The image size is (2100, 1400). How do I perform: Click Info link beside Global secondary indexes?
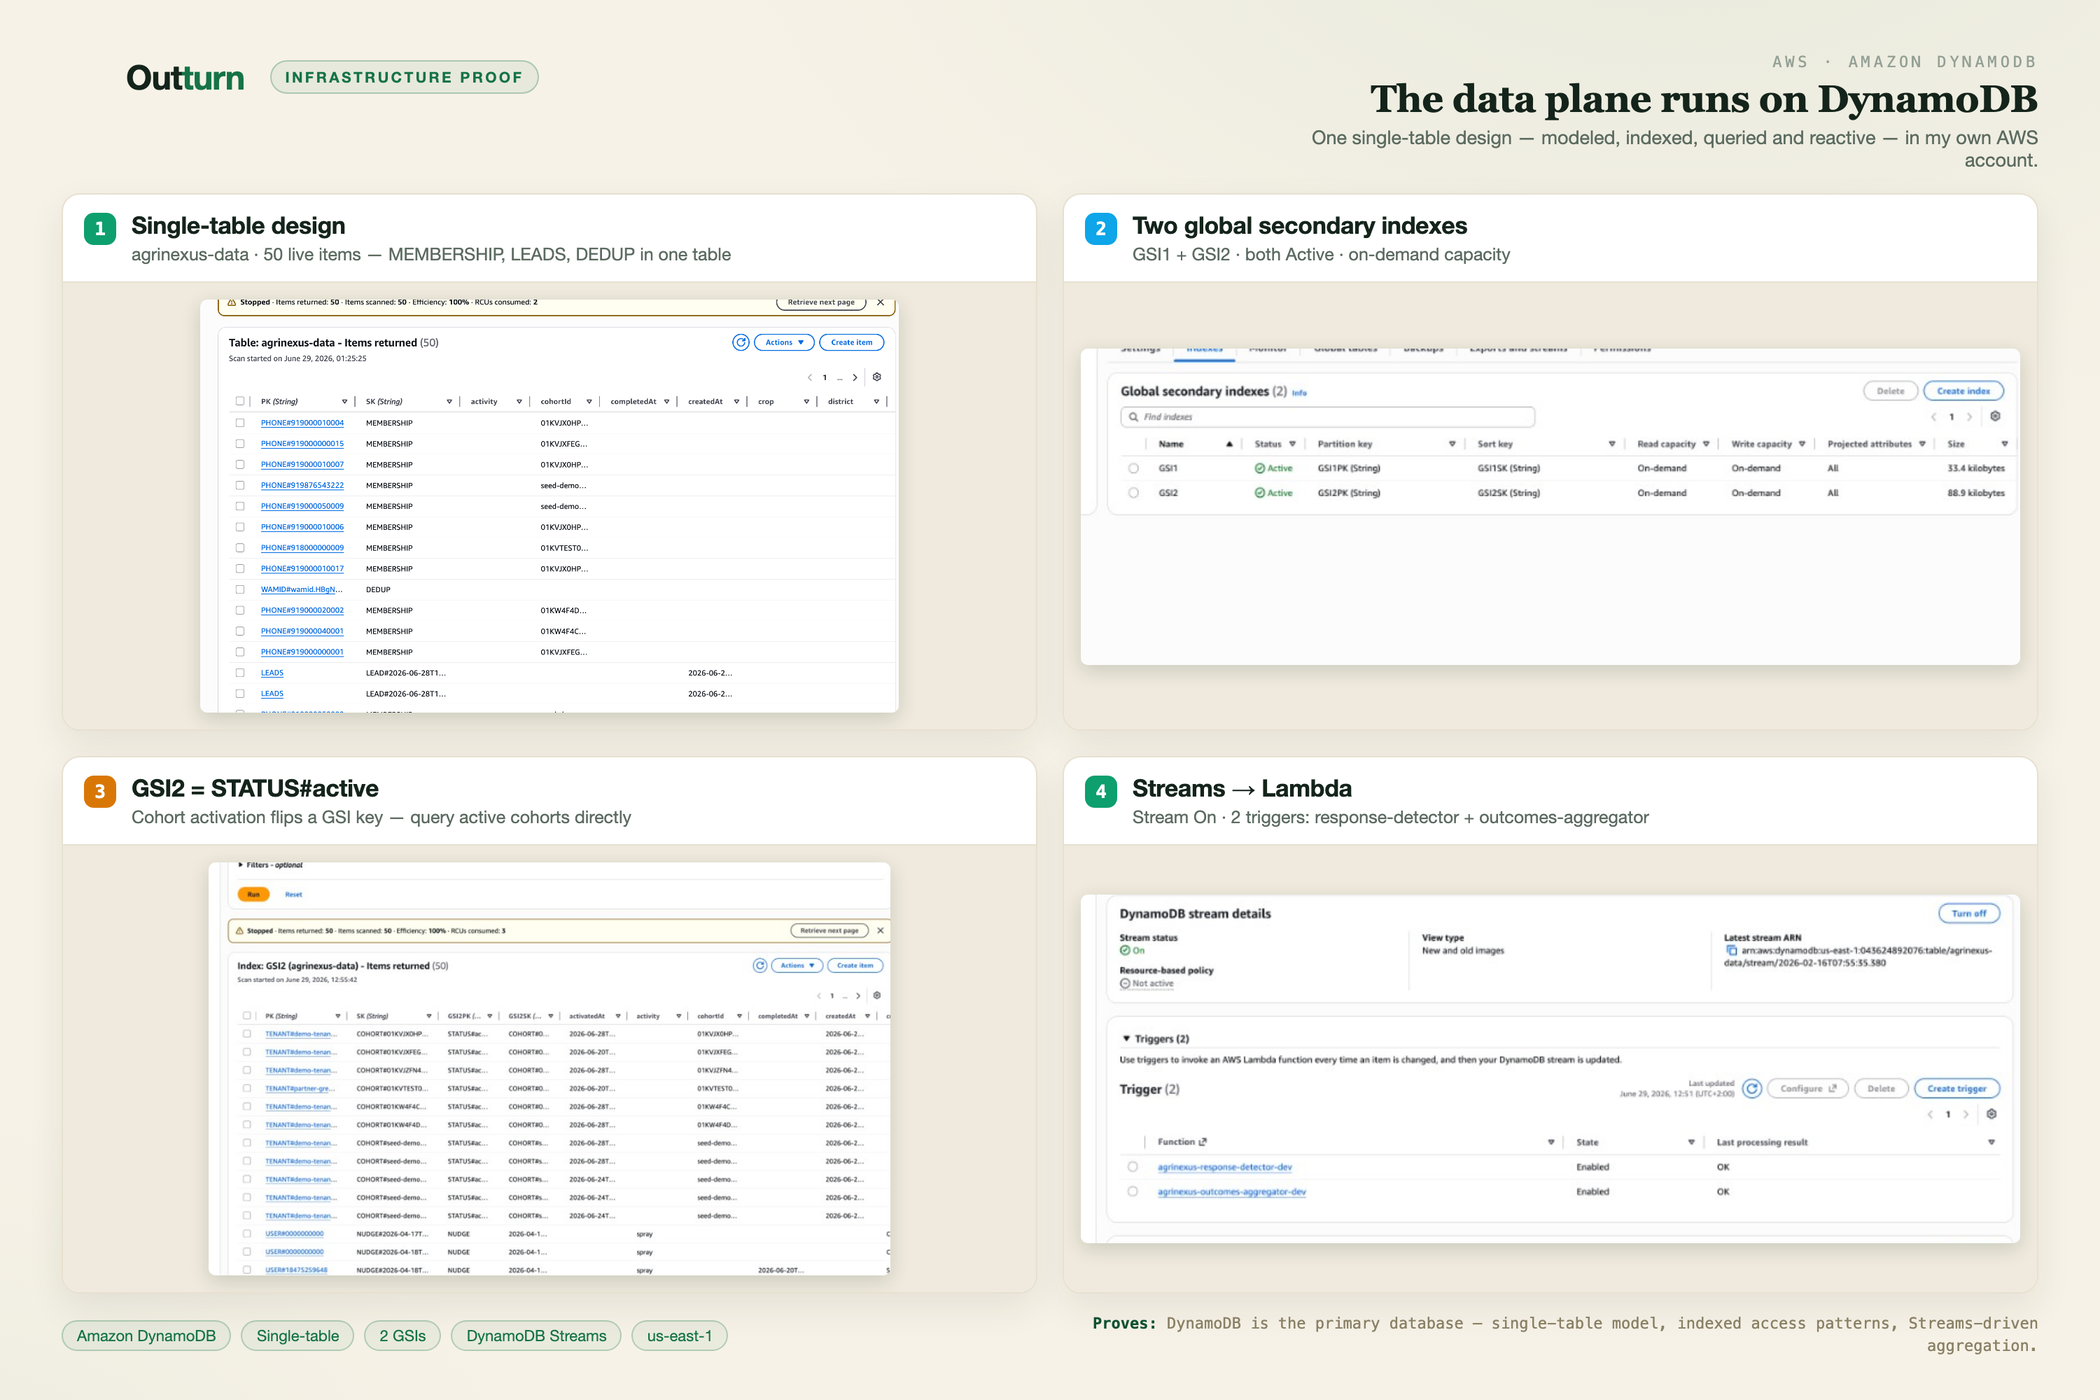(x=1299, y=393)
